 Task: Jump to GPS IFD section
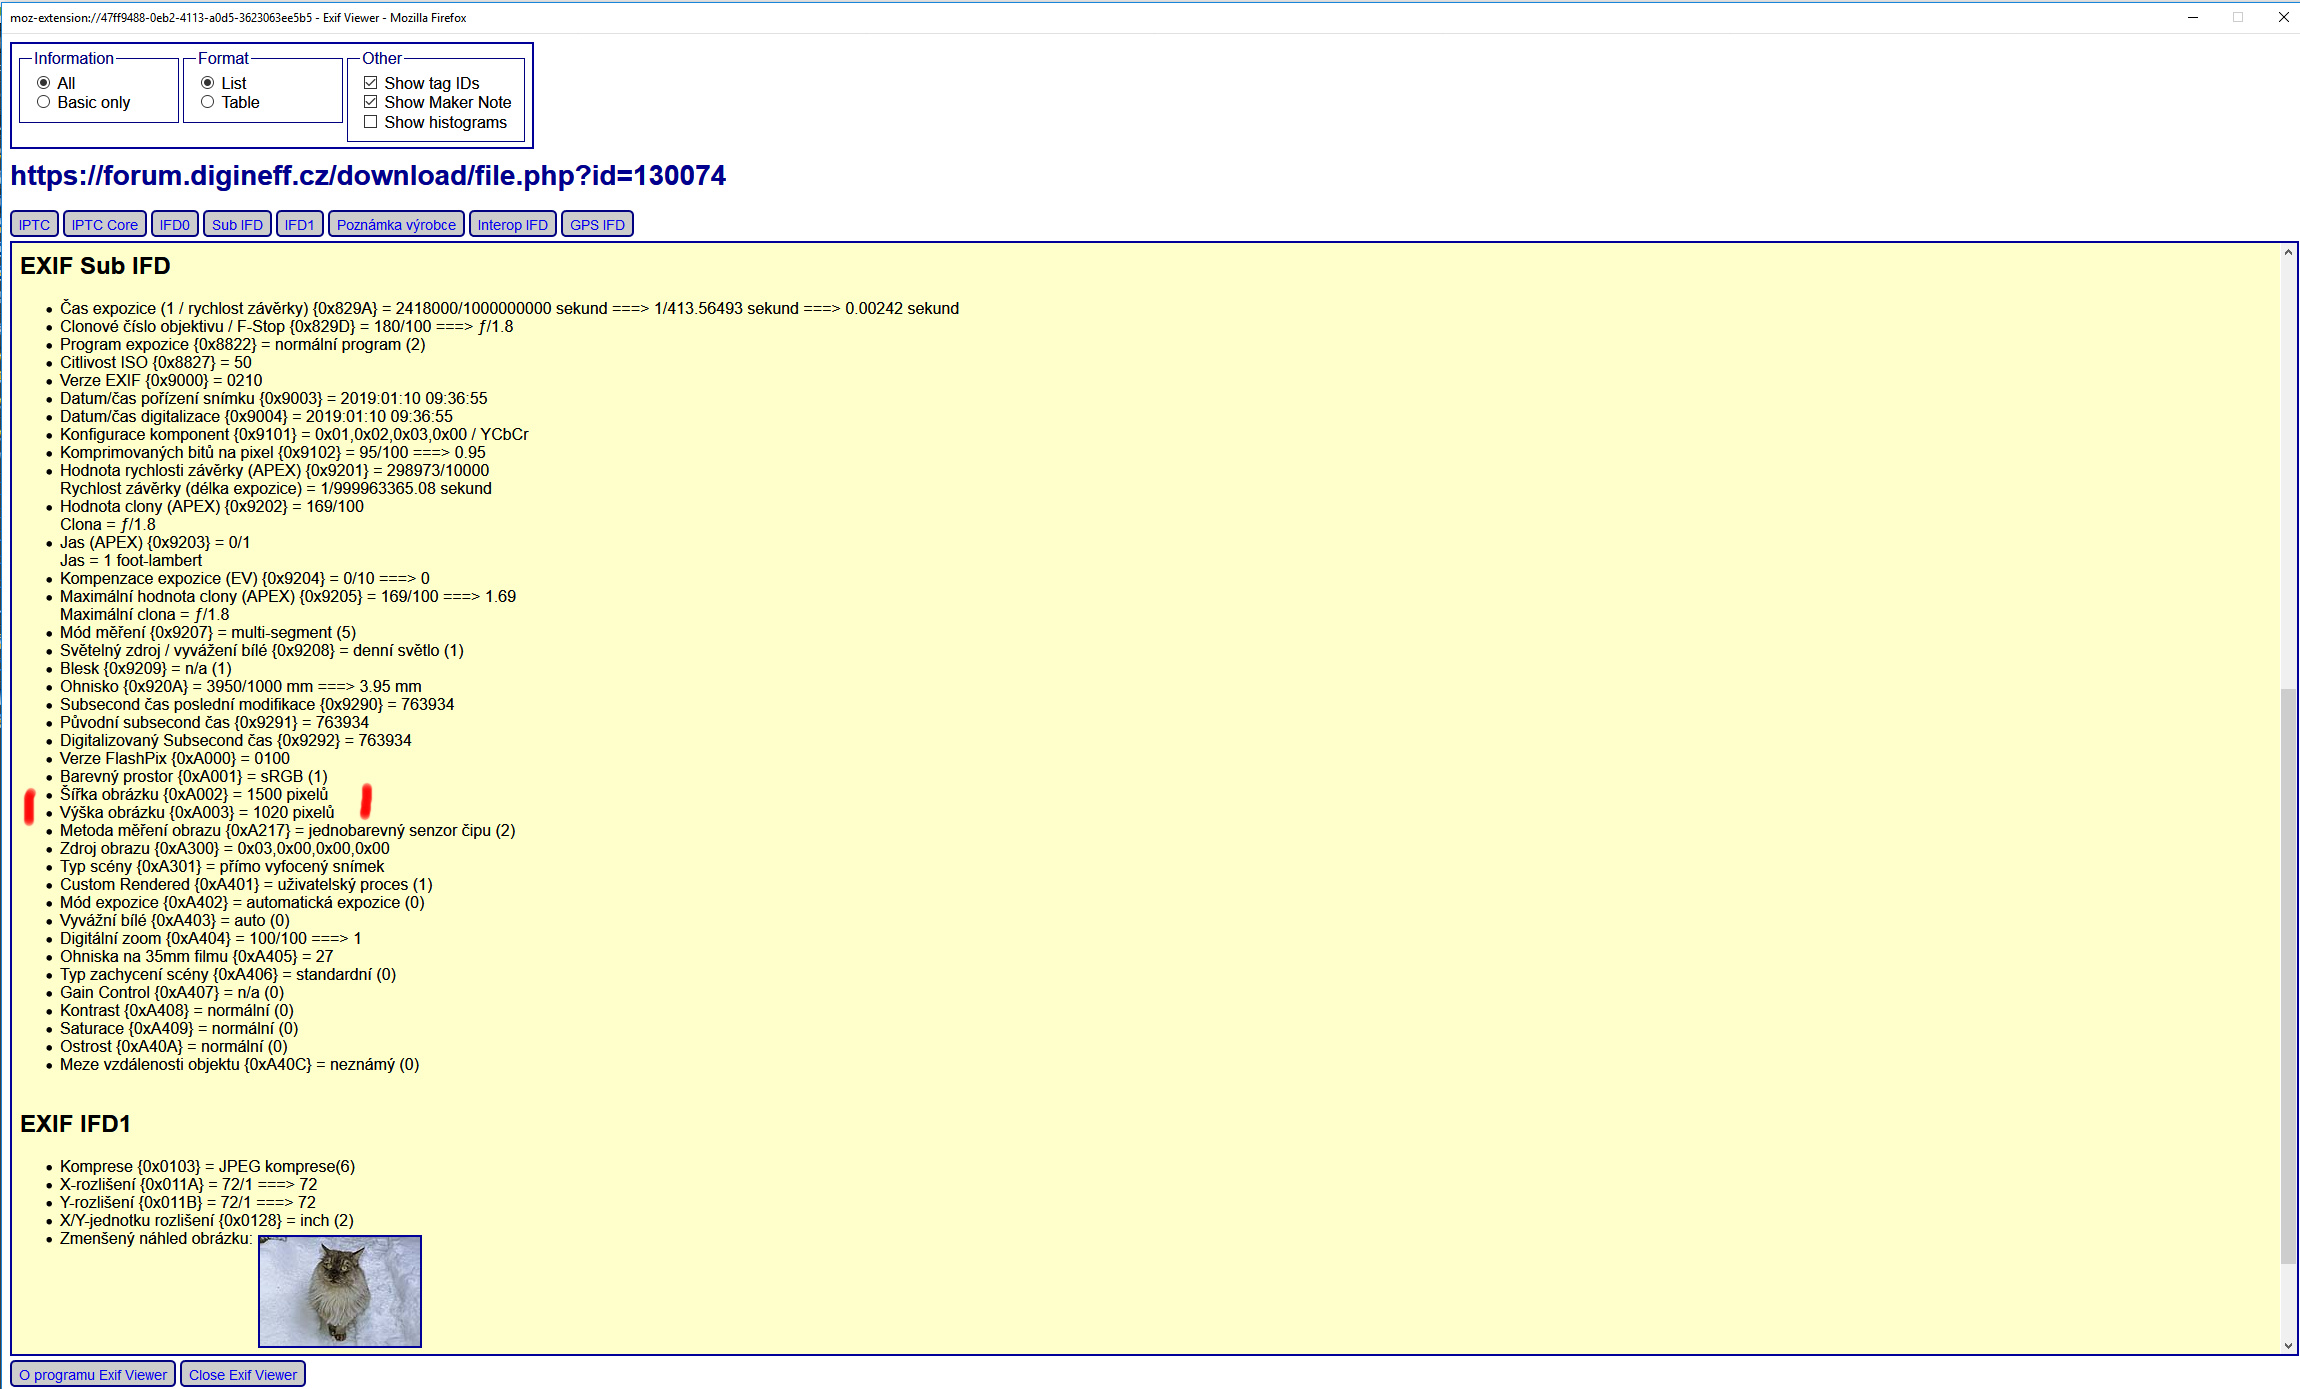click(597, 225)
